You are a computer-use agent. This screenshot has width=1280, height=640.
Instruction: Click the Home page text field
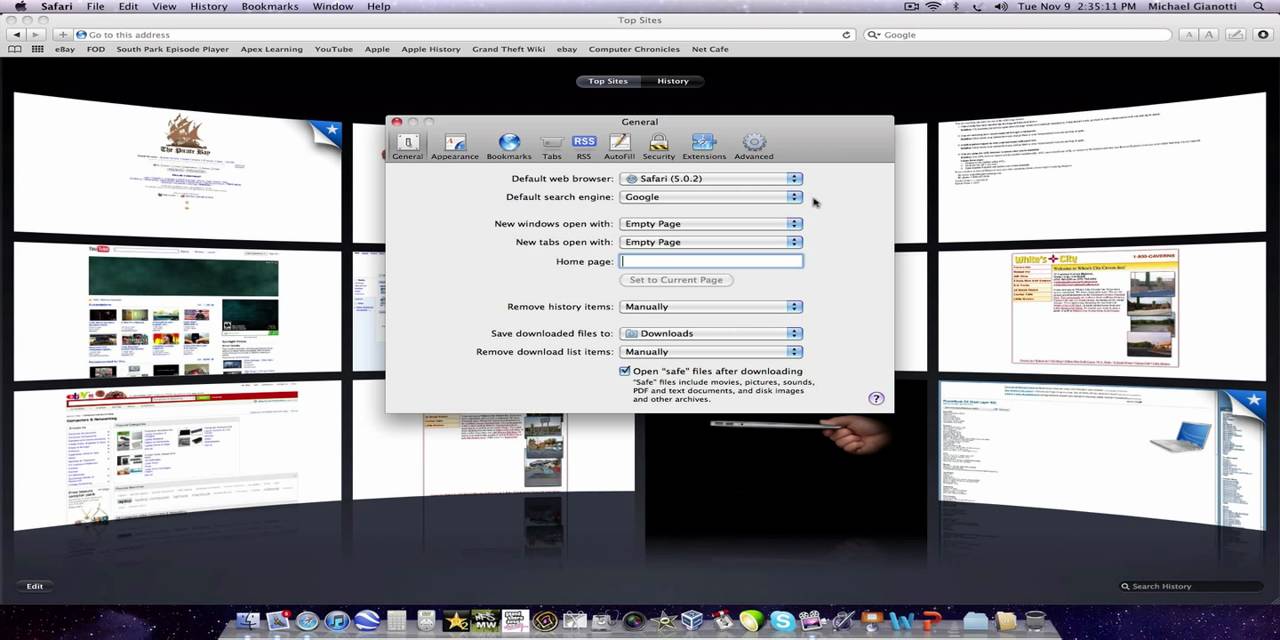click(711, 261)
